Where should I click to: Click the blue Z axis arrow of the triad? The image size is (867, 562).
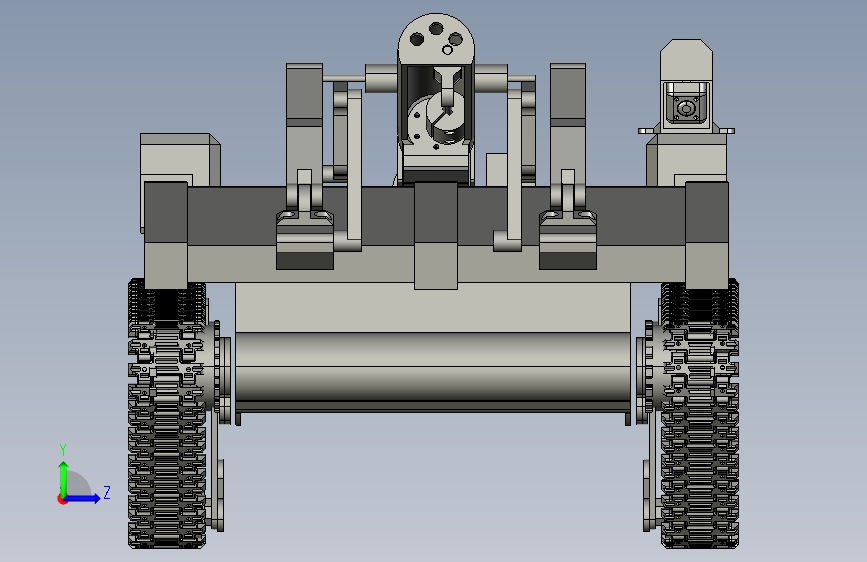pyautogui.click(x=82, y=498)
